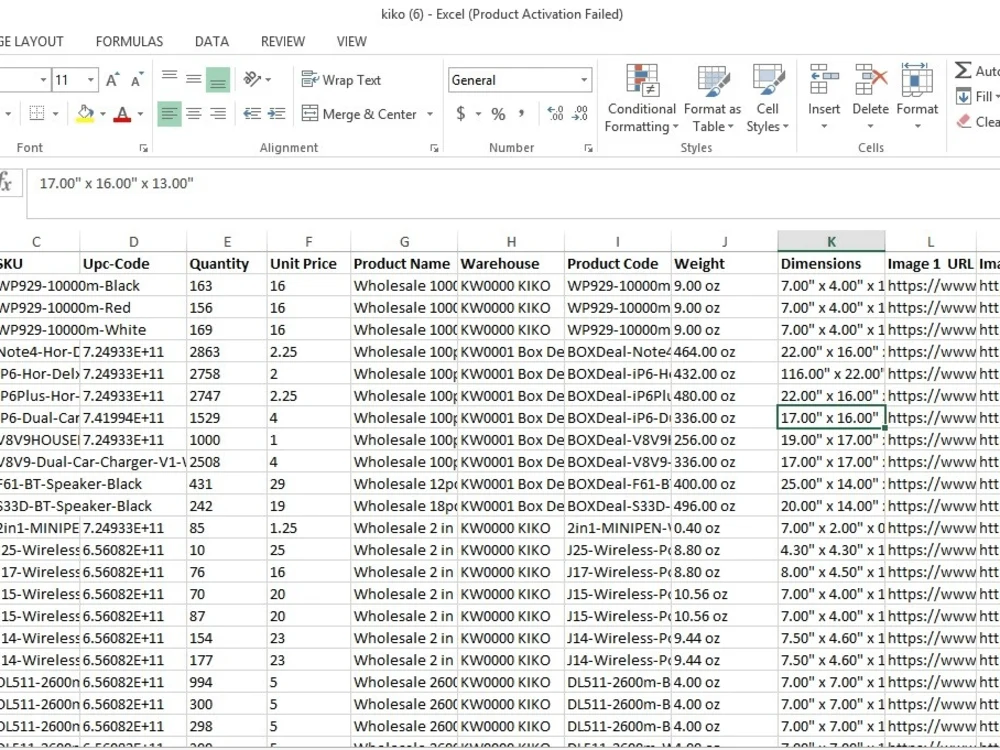The height and width of the screenshot is (750, 1000).
Task: Select column K header
Action: tap(831, 242)
